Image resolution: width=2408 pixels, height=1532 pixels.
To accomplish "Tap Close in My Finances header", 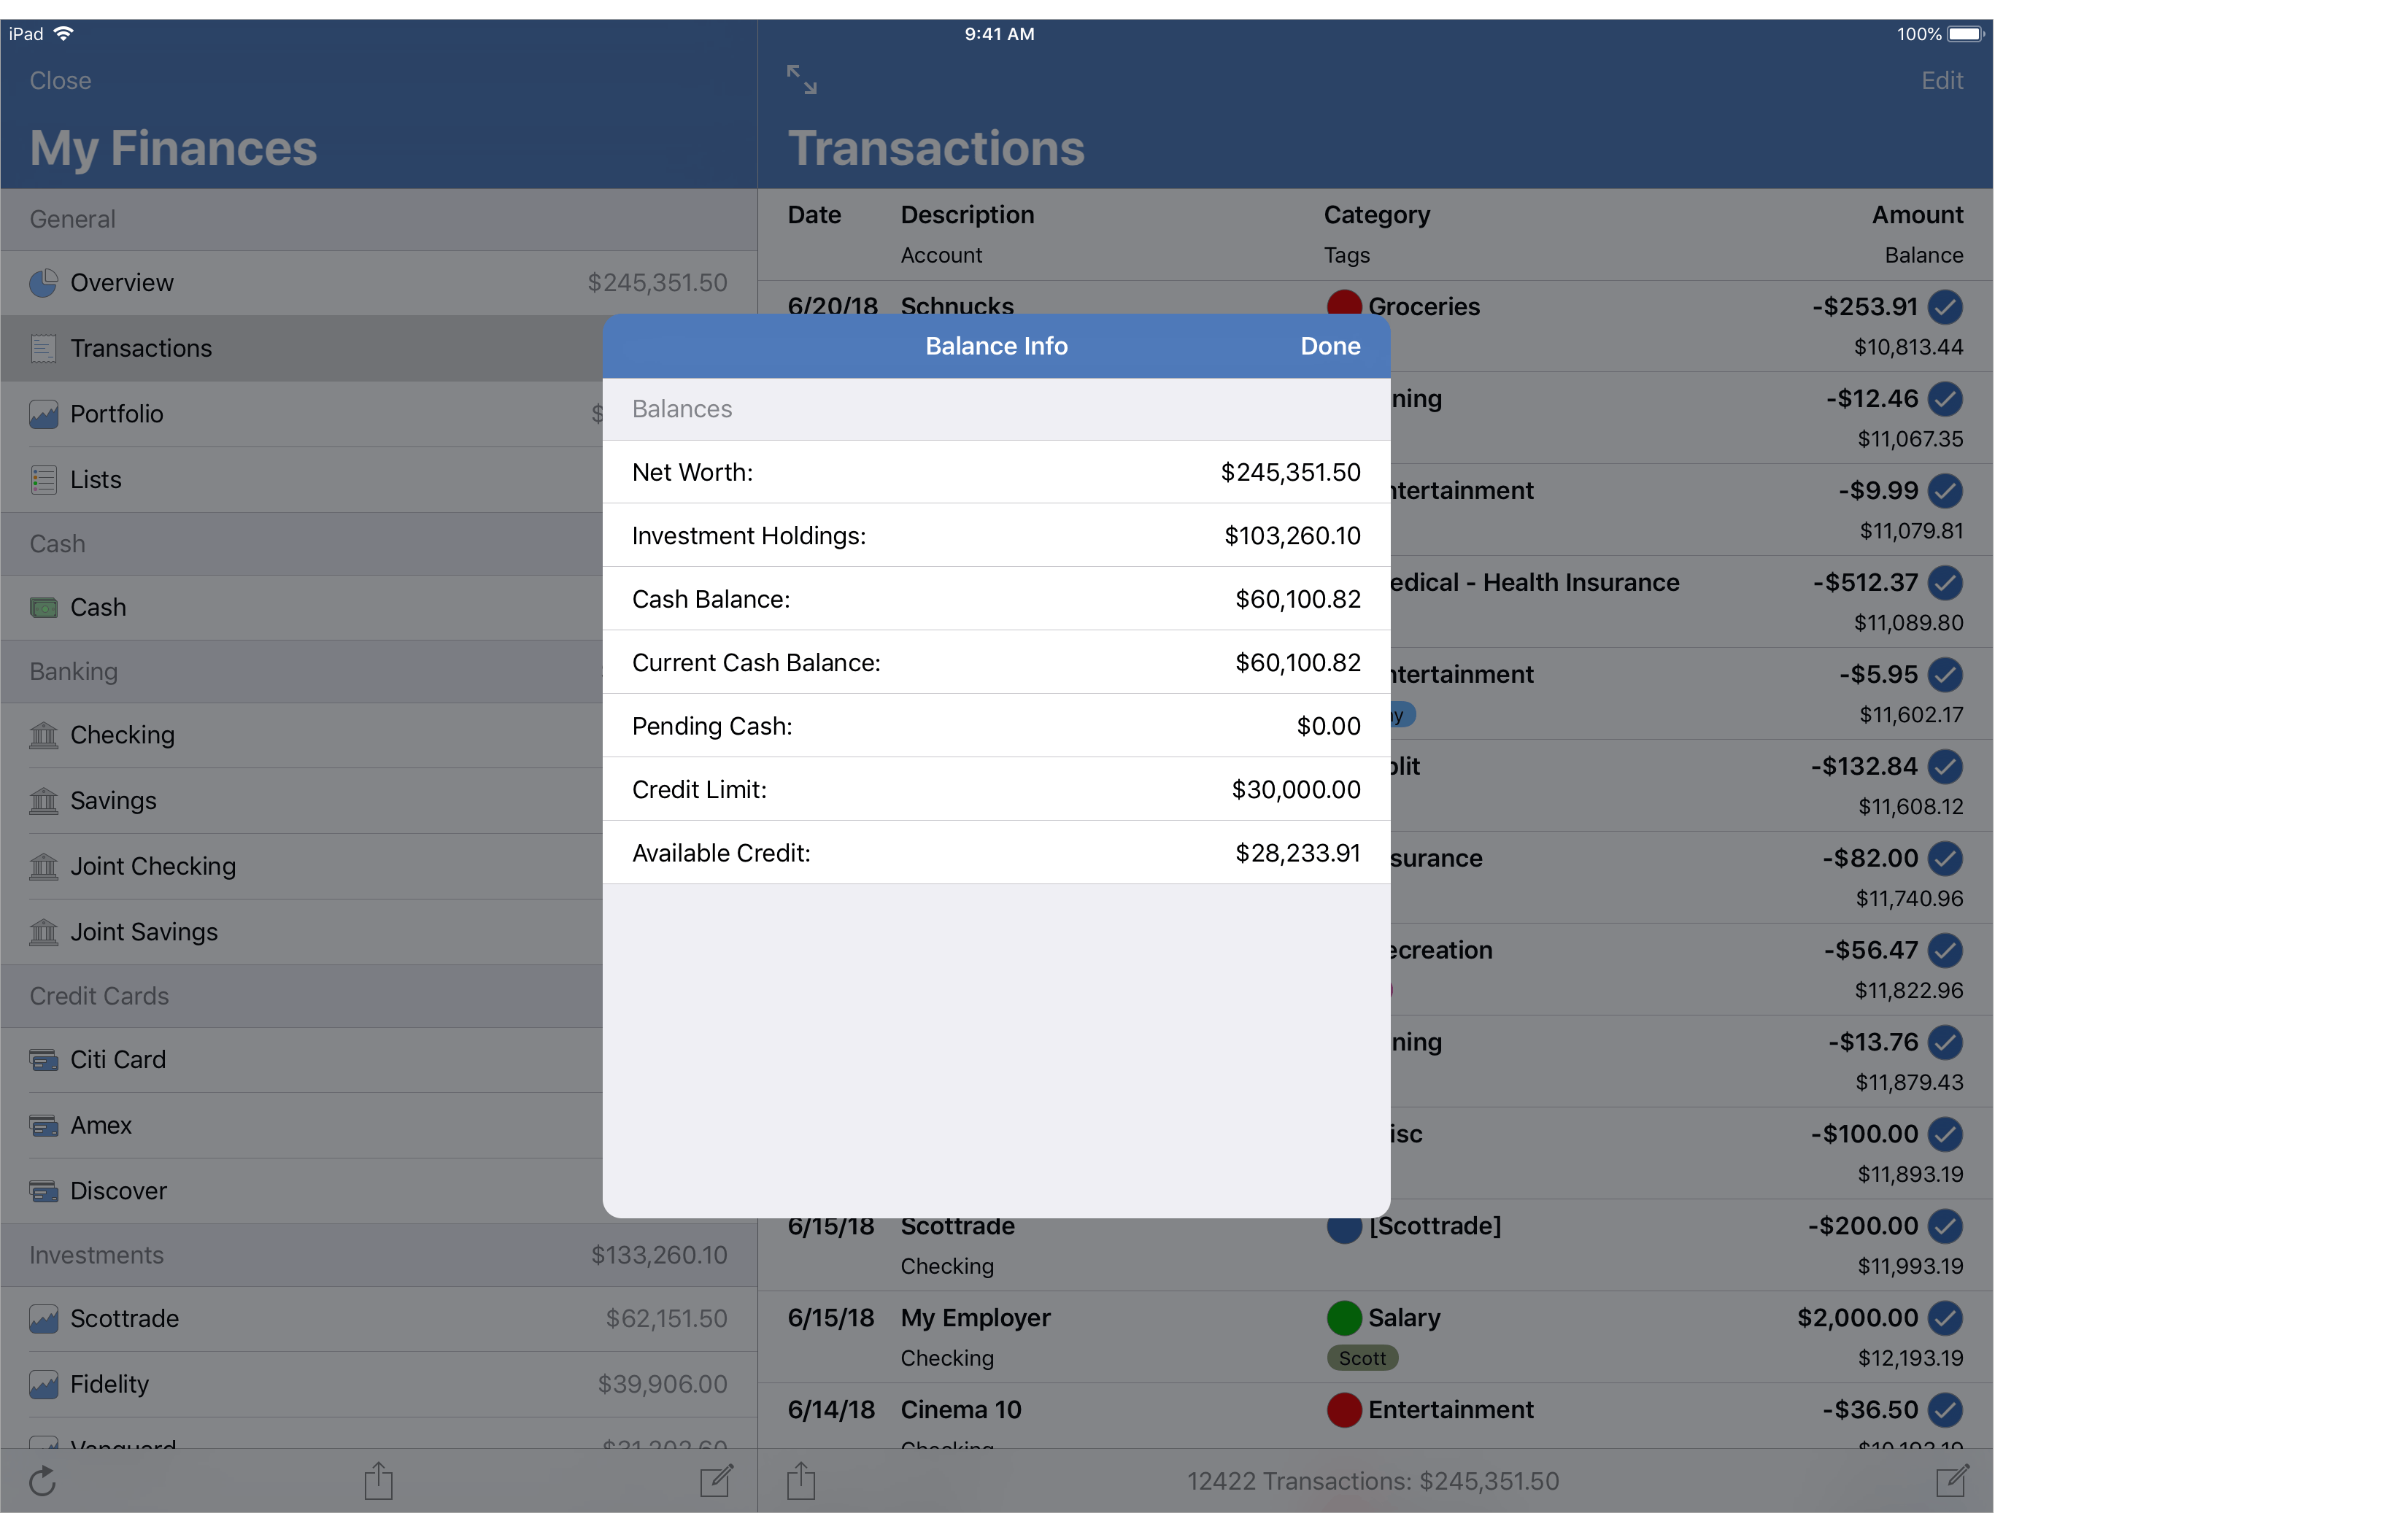I will click(60, 80).
